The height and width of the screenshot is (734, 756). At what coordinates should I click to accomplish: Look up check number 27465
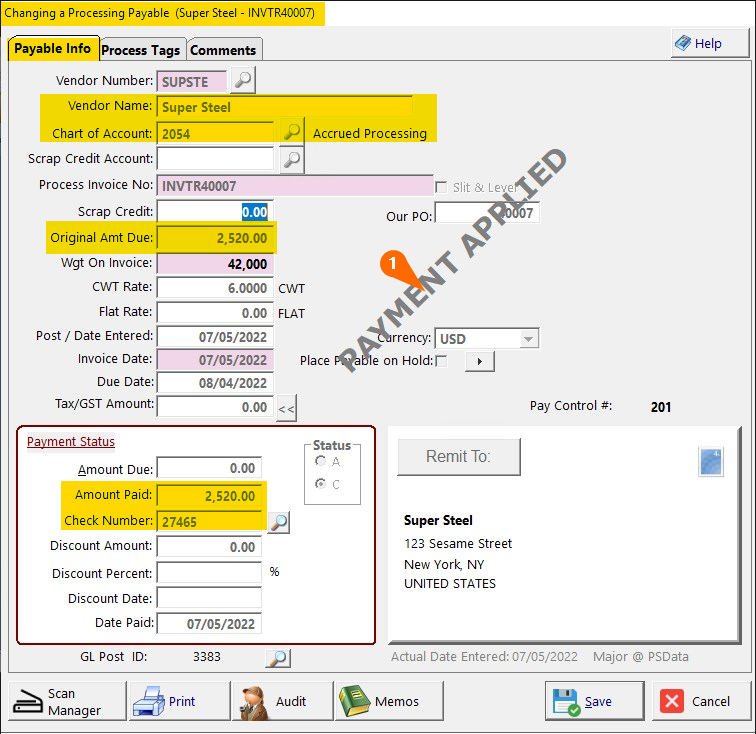coord(279,522)
